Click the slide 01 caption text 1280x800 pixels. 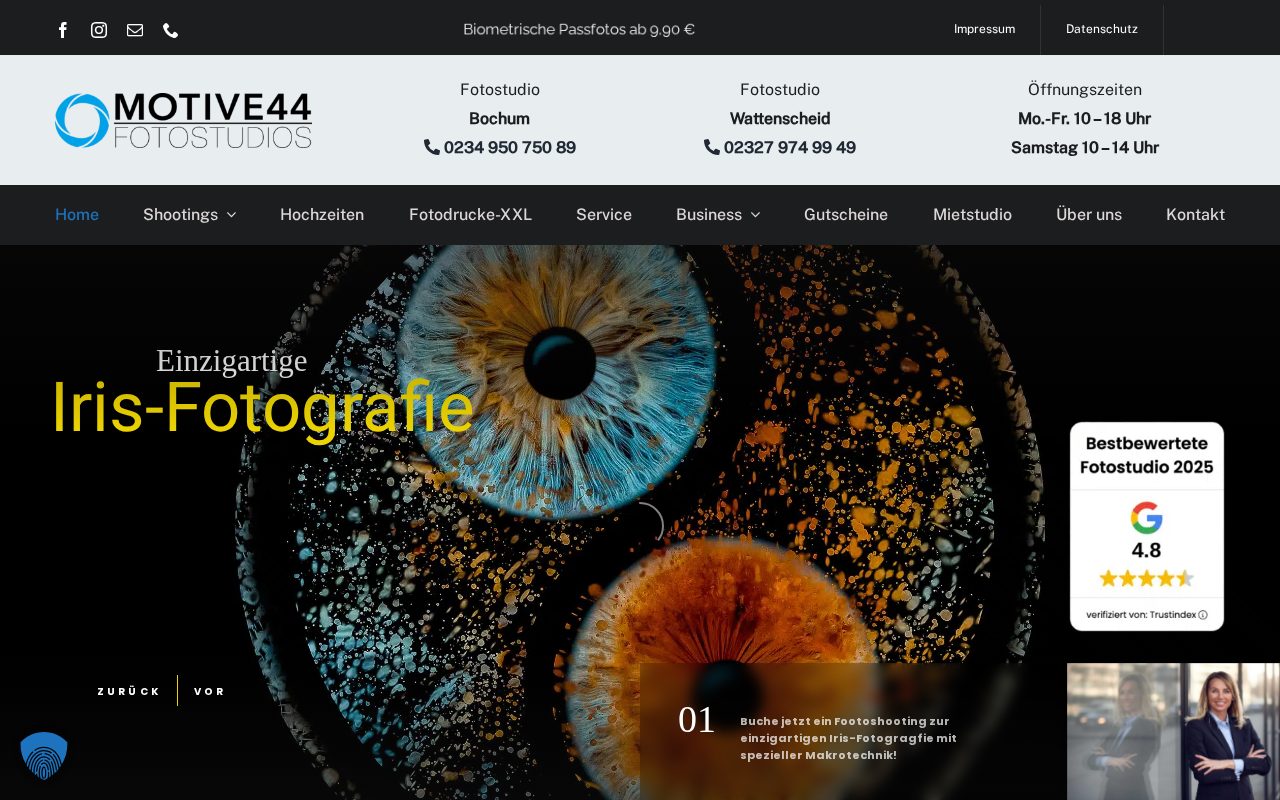coord(848,738)
